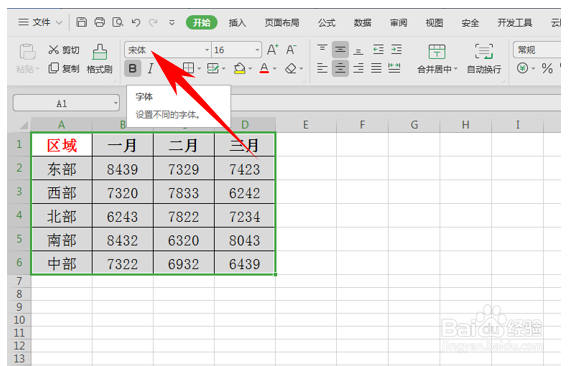Click the distributed alignment icon

(394, 68)
